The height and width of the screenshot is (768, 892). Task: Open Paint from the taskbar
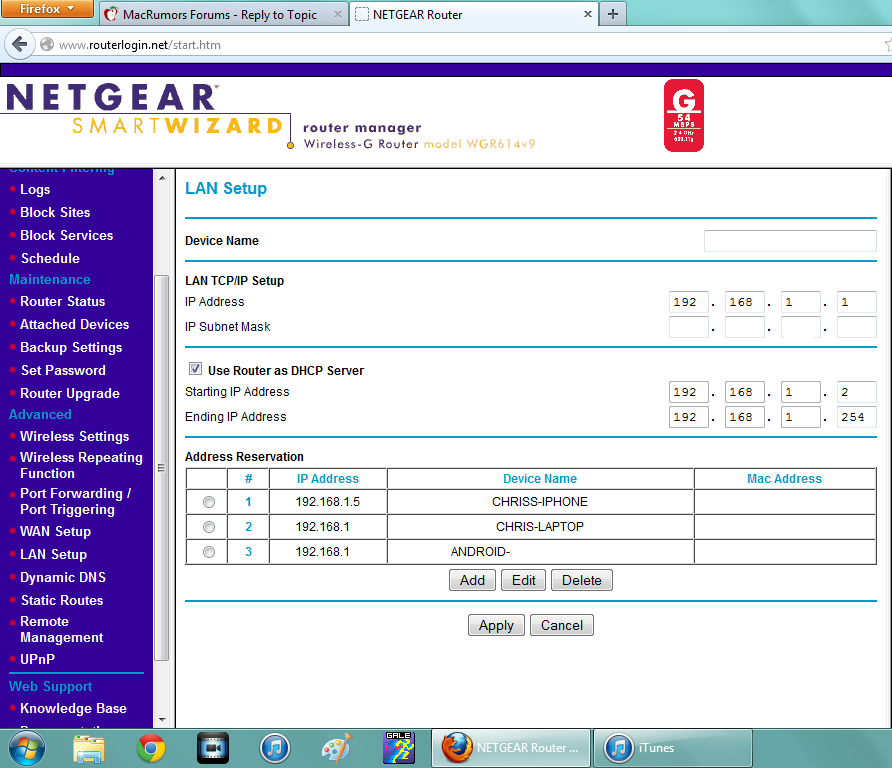pyautogui.click(x=337, y=749)
